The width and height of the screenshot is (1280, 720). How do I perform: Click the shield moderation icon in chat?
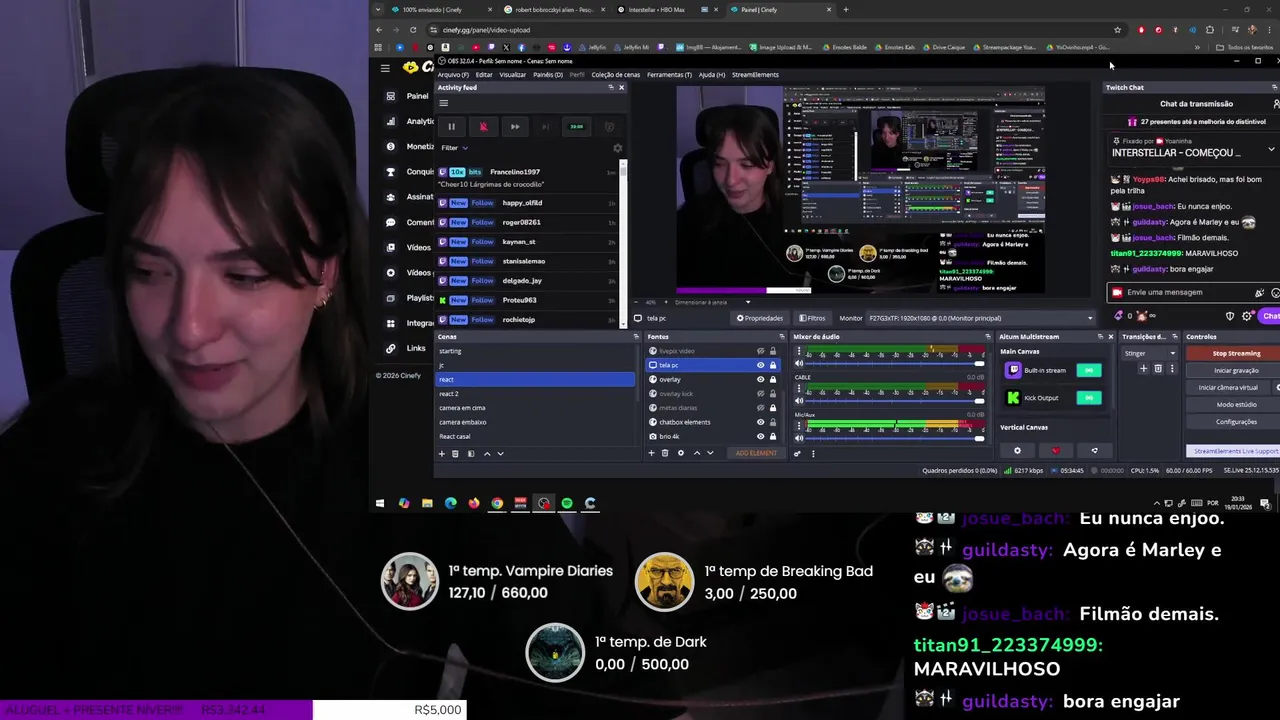(1230, 316)
